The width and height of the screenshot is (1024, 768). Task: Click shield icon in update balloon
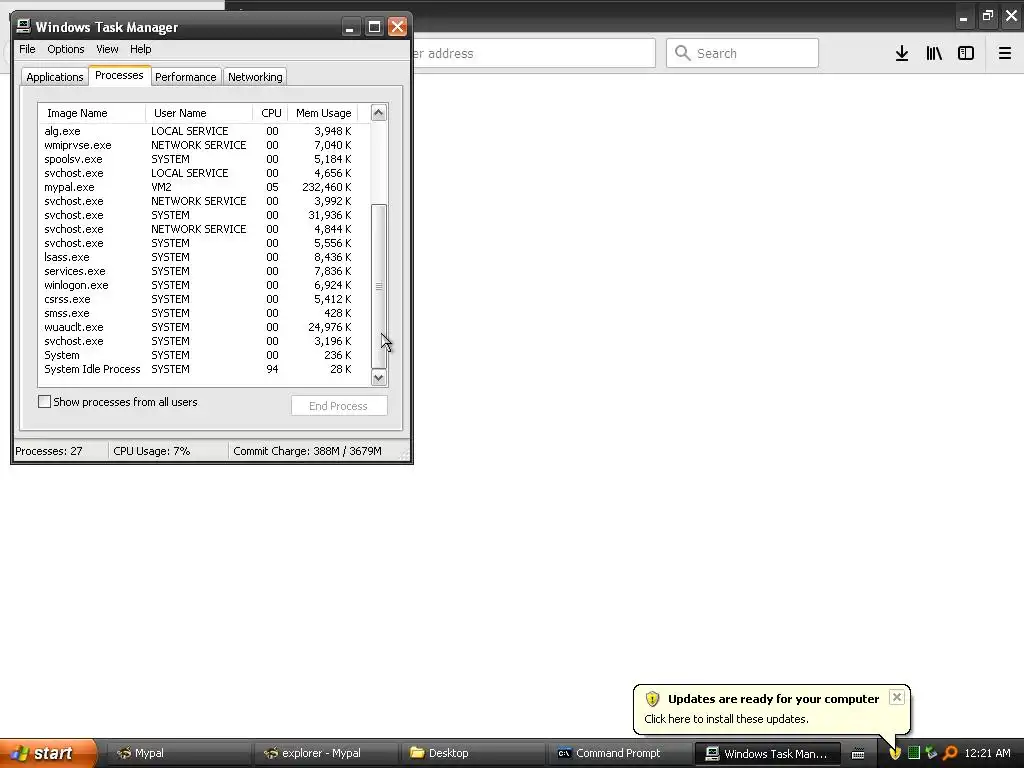pos(652,699)
